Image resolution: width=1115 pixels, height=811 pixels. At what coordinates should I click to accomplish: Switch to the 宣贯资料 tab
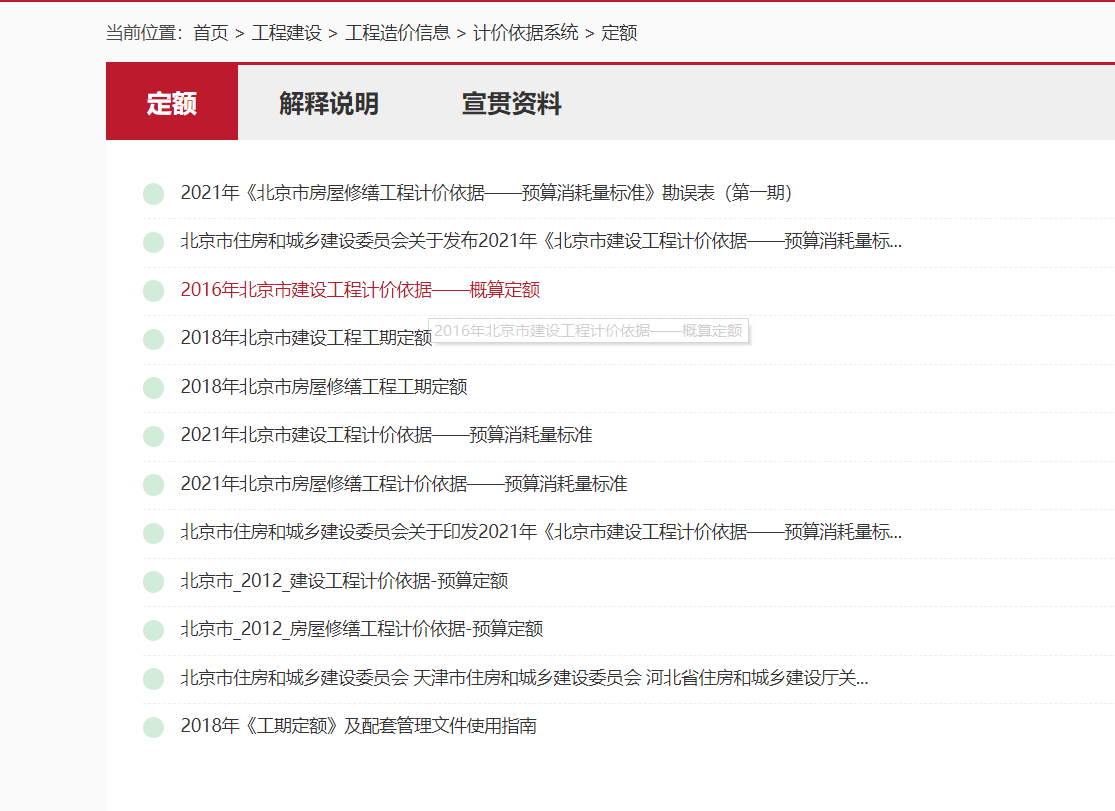[511, 104]
